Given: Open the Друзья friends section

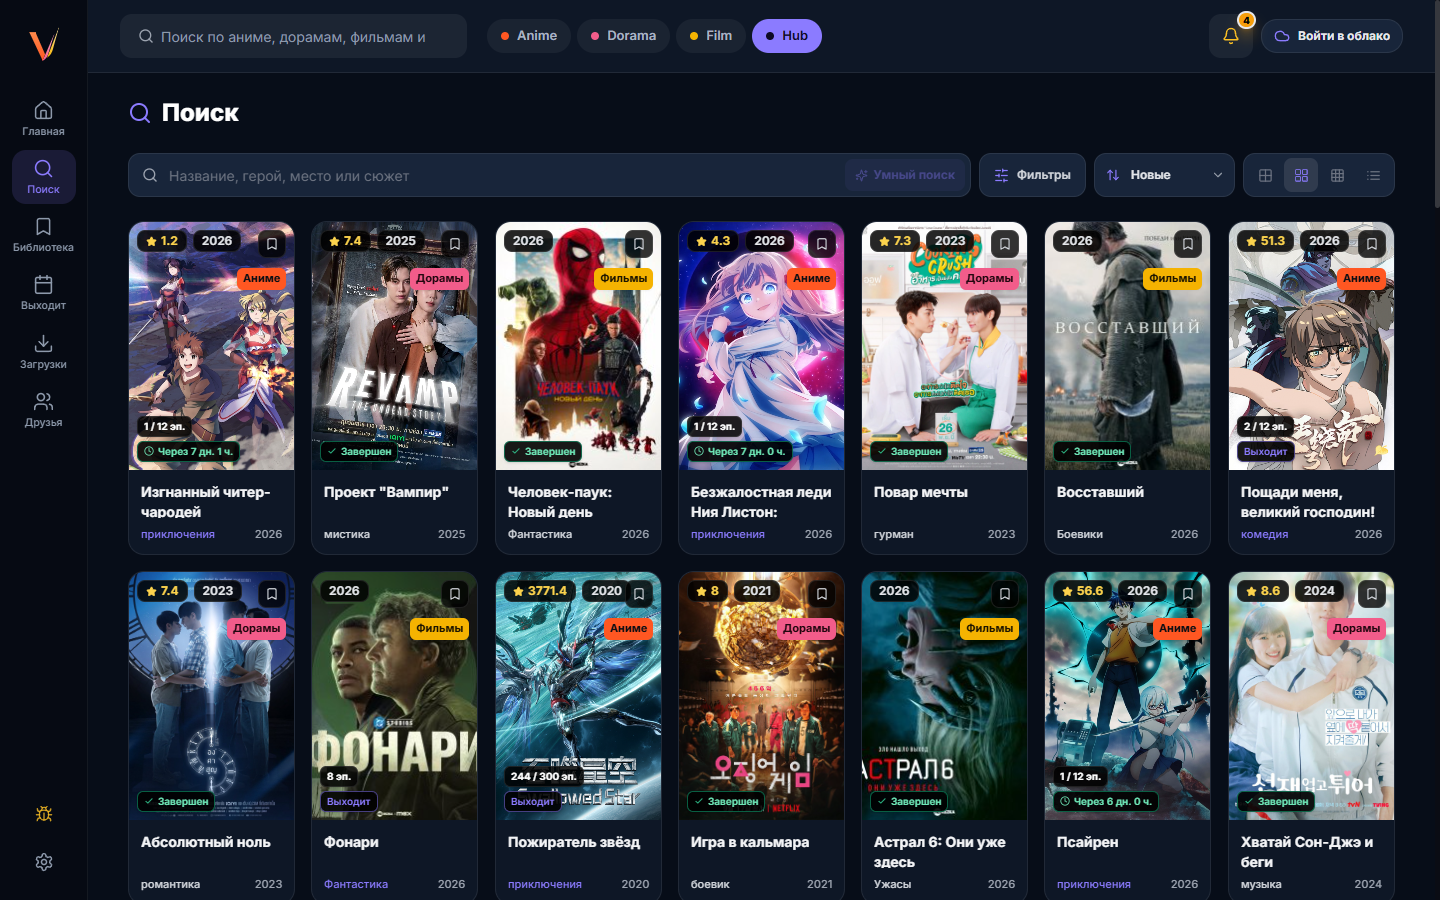Looking at the screenshot, I should point(43,410).
